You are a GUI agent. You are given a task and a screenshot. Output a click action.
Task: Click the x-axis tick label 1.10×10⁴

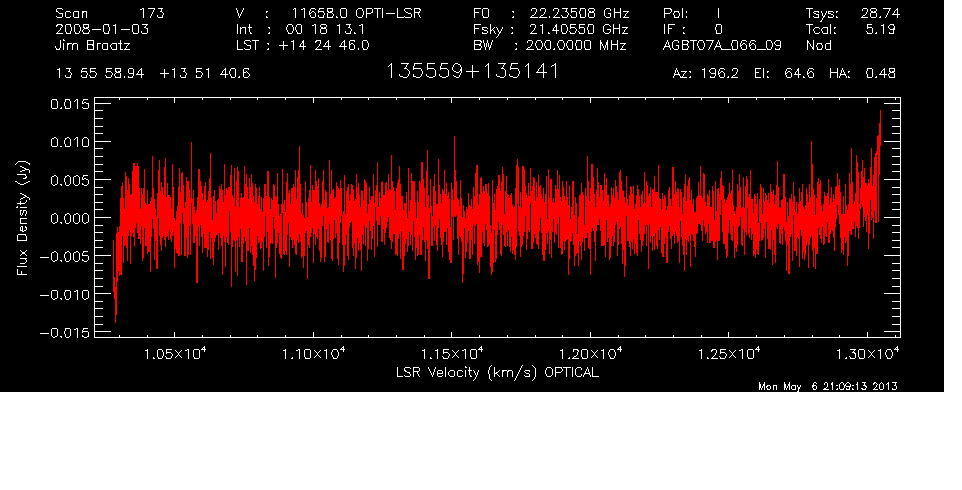pos(314,353)
